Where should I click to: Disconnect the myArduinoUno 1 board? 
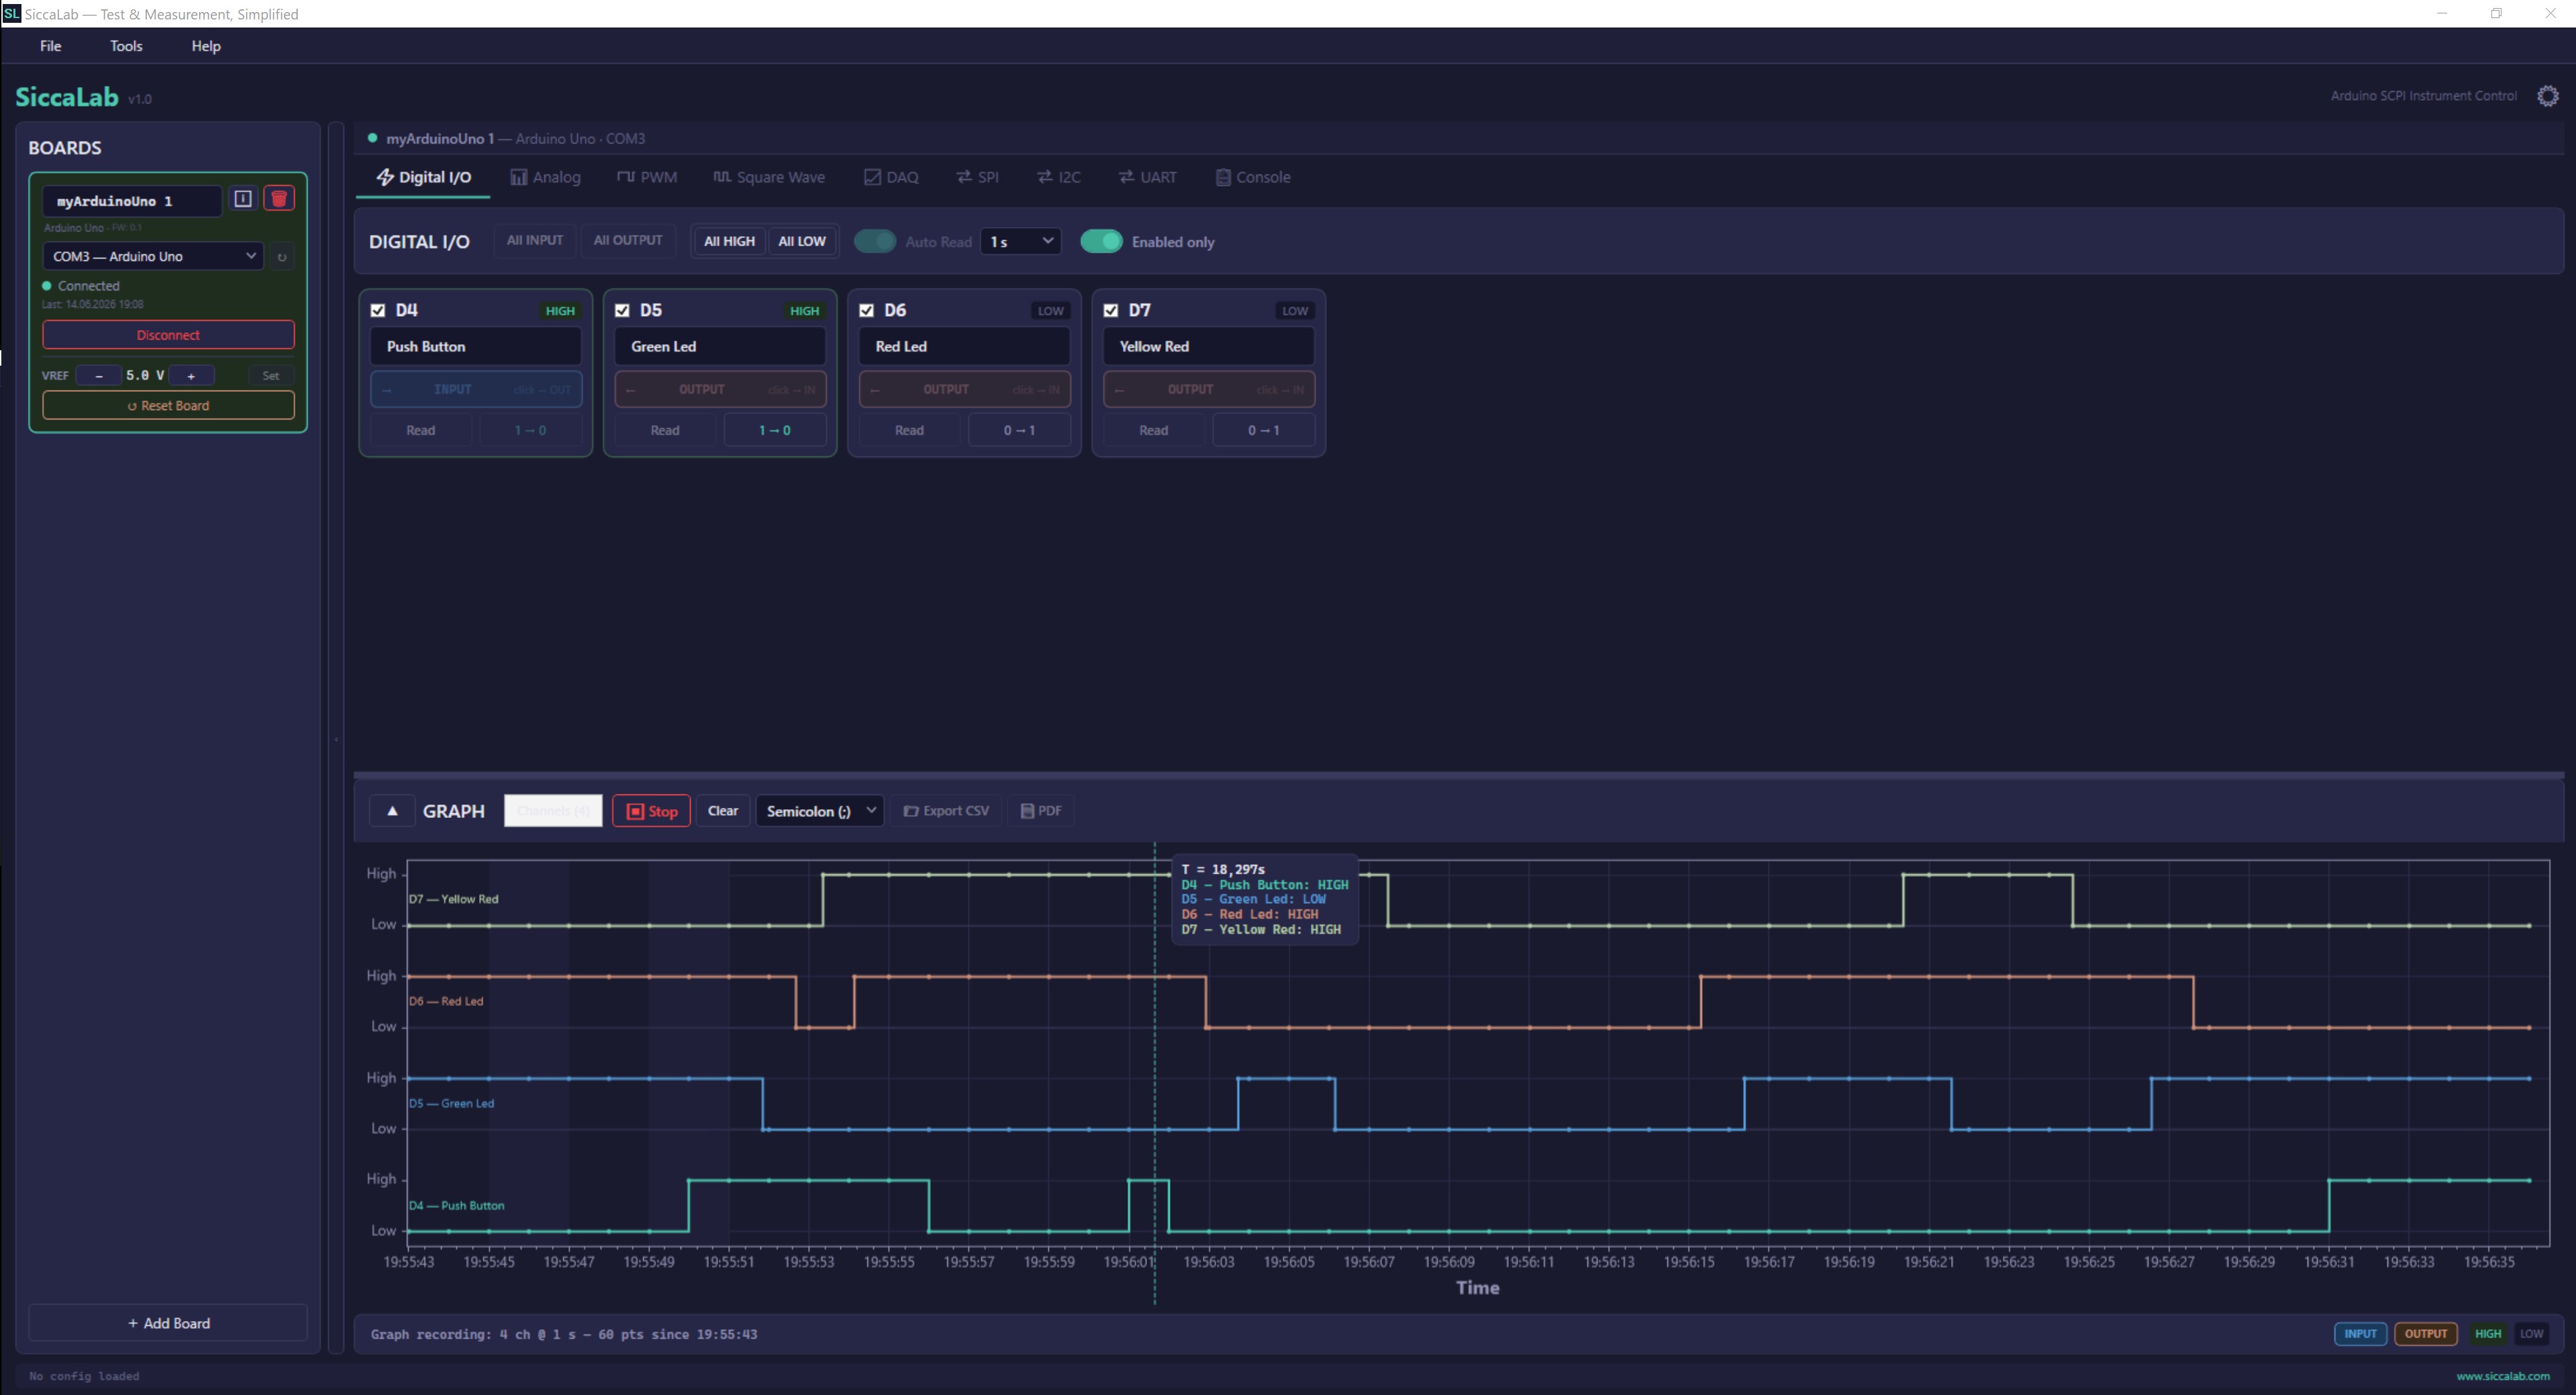[x=168, y=335]
